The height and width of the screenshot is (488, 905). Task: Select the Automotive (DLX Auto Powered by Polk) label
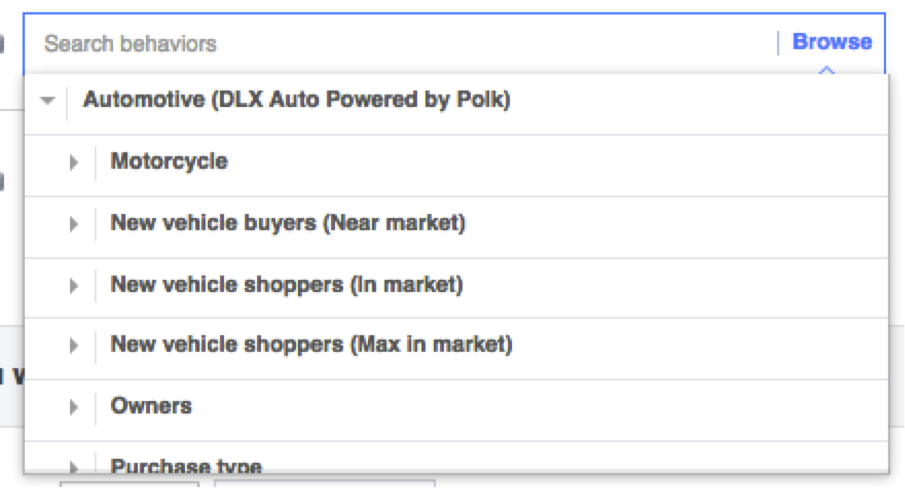click(x=296, y=100)
